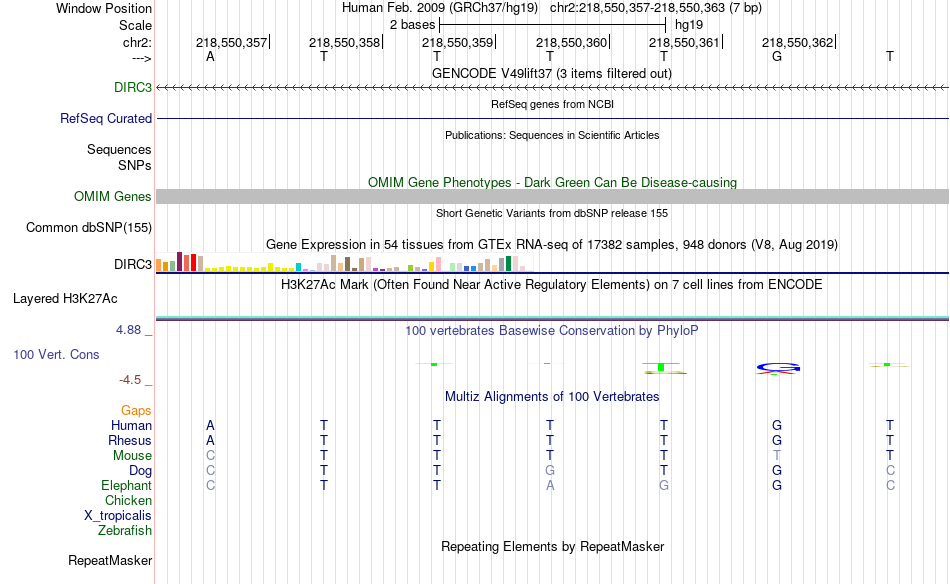950x584 pixels.
Task: Click the RefSeq Curated blue gene line
Action: click(553, 119)
